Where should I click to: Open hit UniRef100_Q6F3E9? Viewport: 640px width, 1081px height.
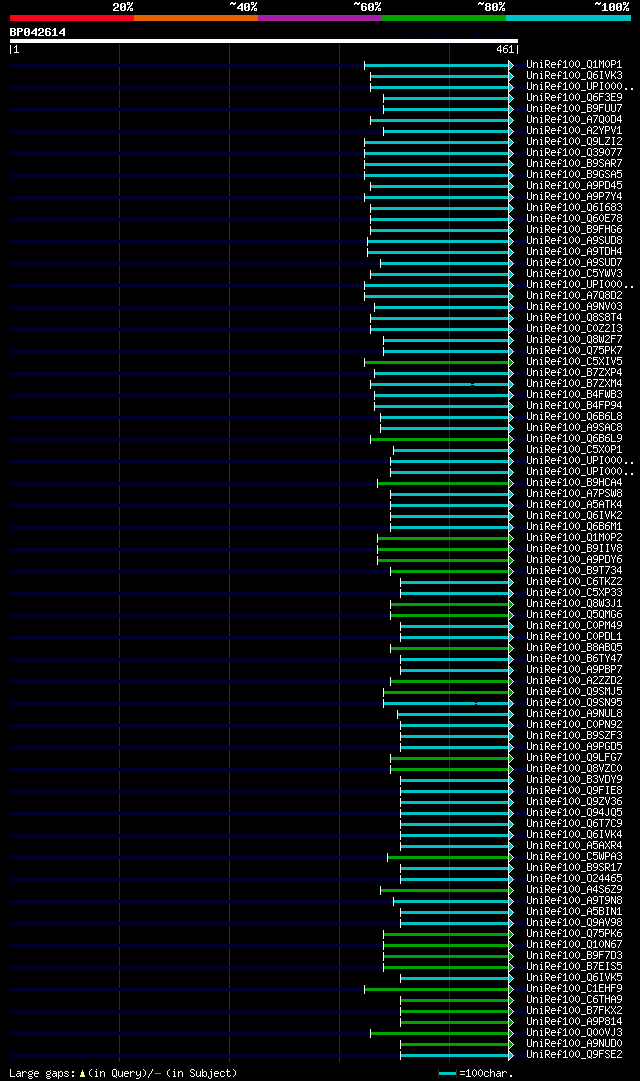pos(574,98)
